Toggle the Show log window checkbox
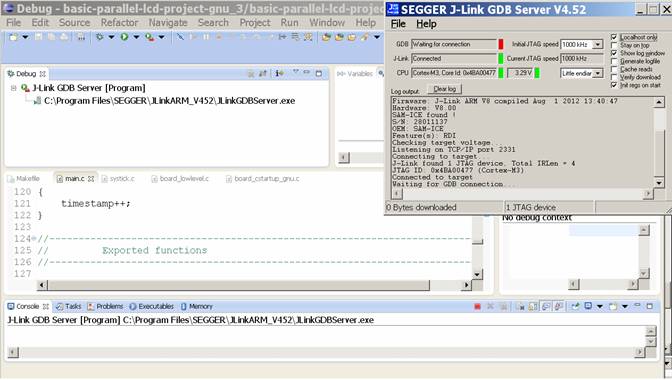 click(x=614, y=53)
